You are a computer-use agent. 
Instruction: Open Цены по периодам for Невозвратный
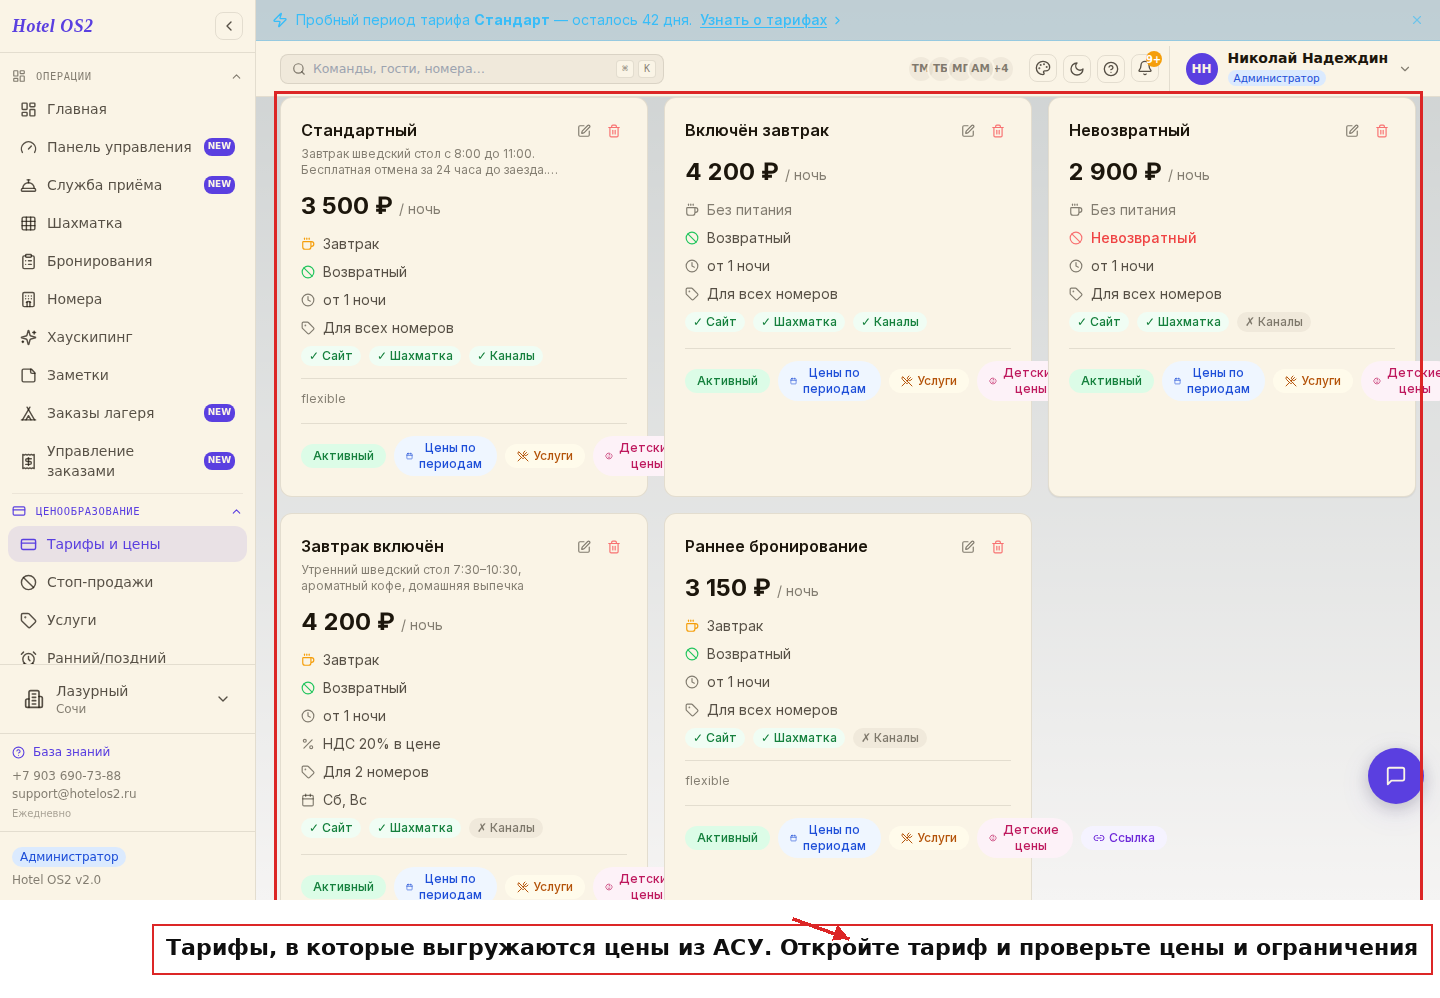pos(1212,381)
